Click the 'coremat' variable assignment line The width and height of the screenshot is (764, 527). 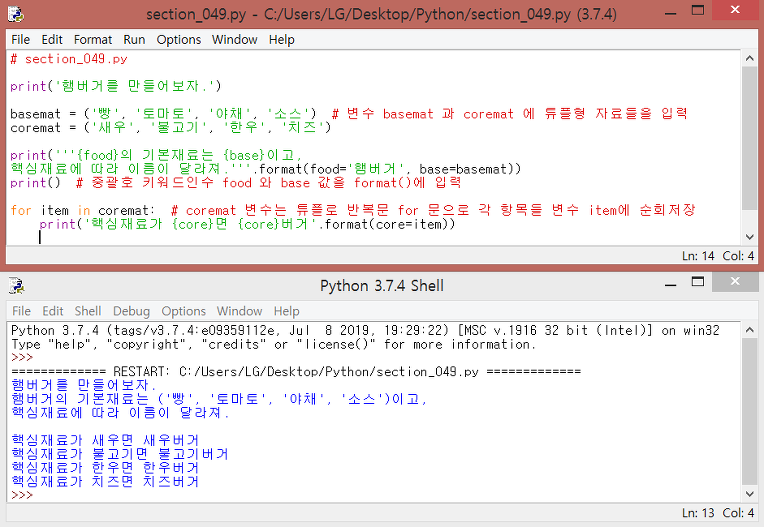(x=171, y=128)
